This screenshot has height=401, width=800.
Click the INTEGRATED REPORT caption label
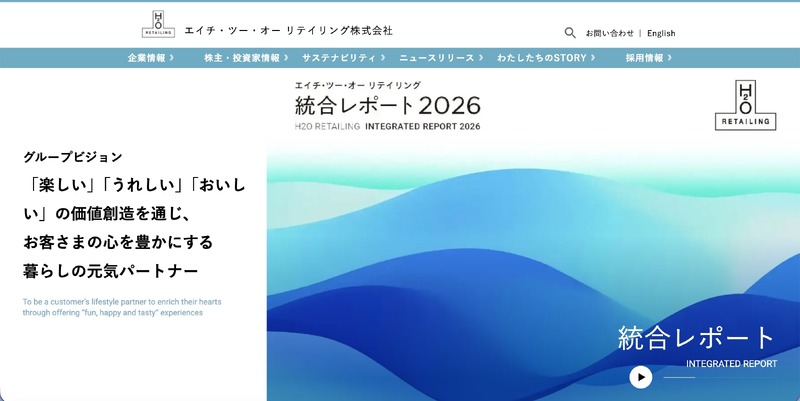click(731, 364)
